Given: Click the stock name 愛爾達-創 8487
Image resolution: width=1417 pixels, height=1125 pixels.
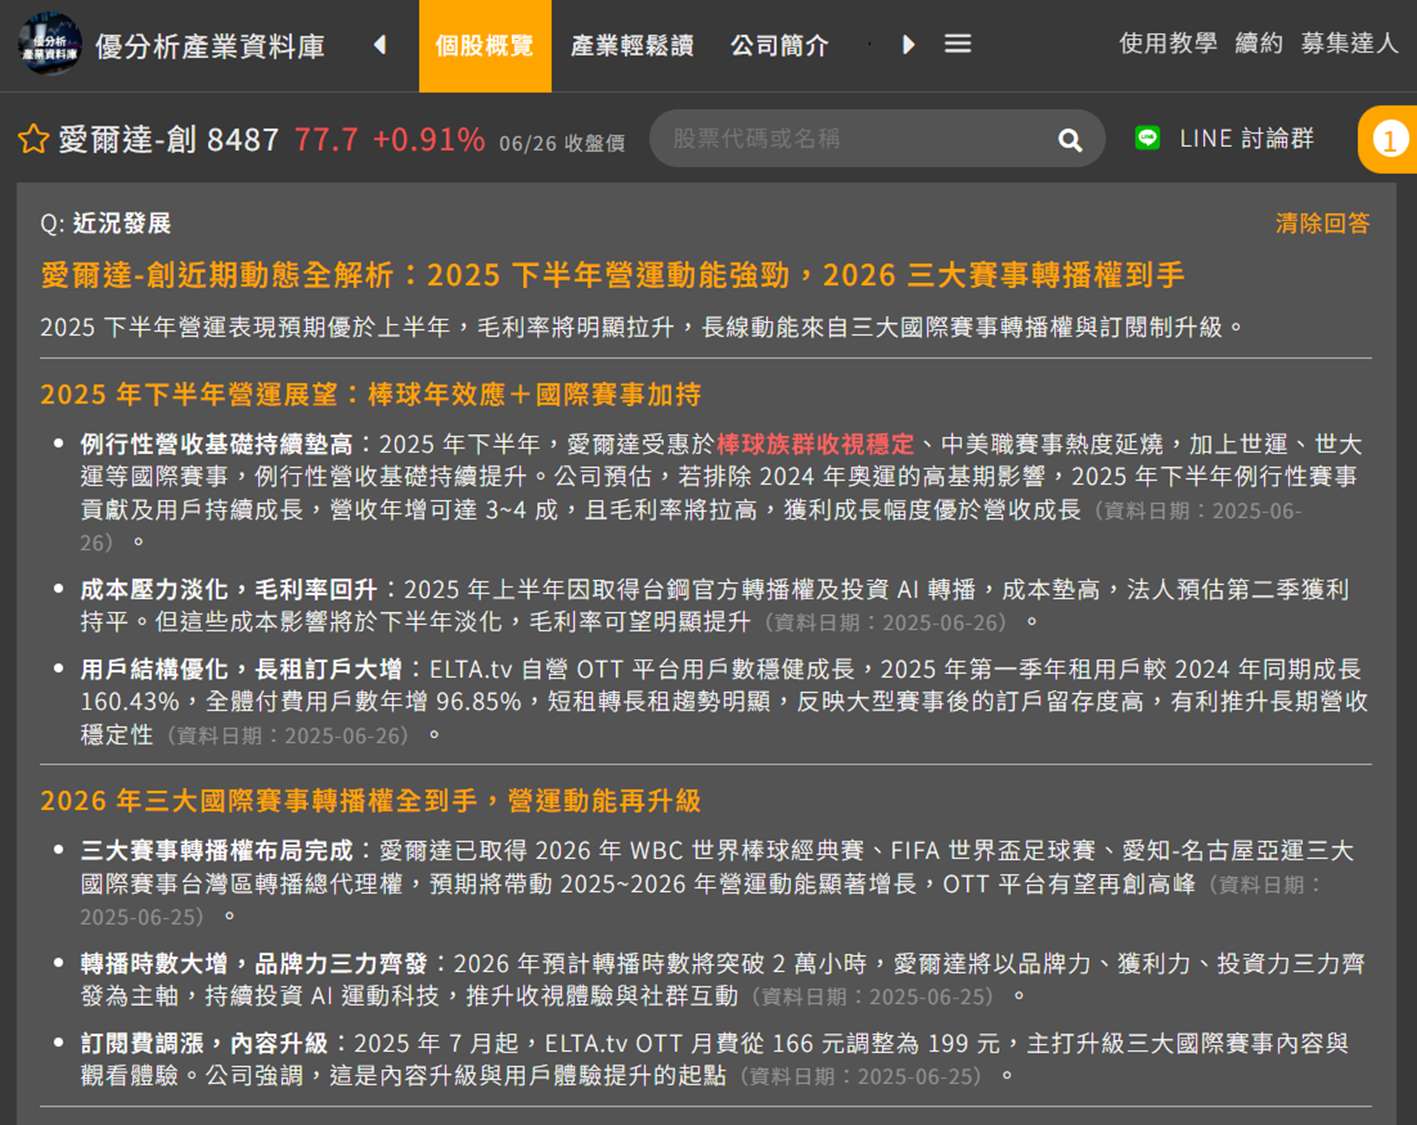Looking at the screenshot, I should tap(168, 139).
